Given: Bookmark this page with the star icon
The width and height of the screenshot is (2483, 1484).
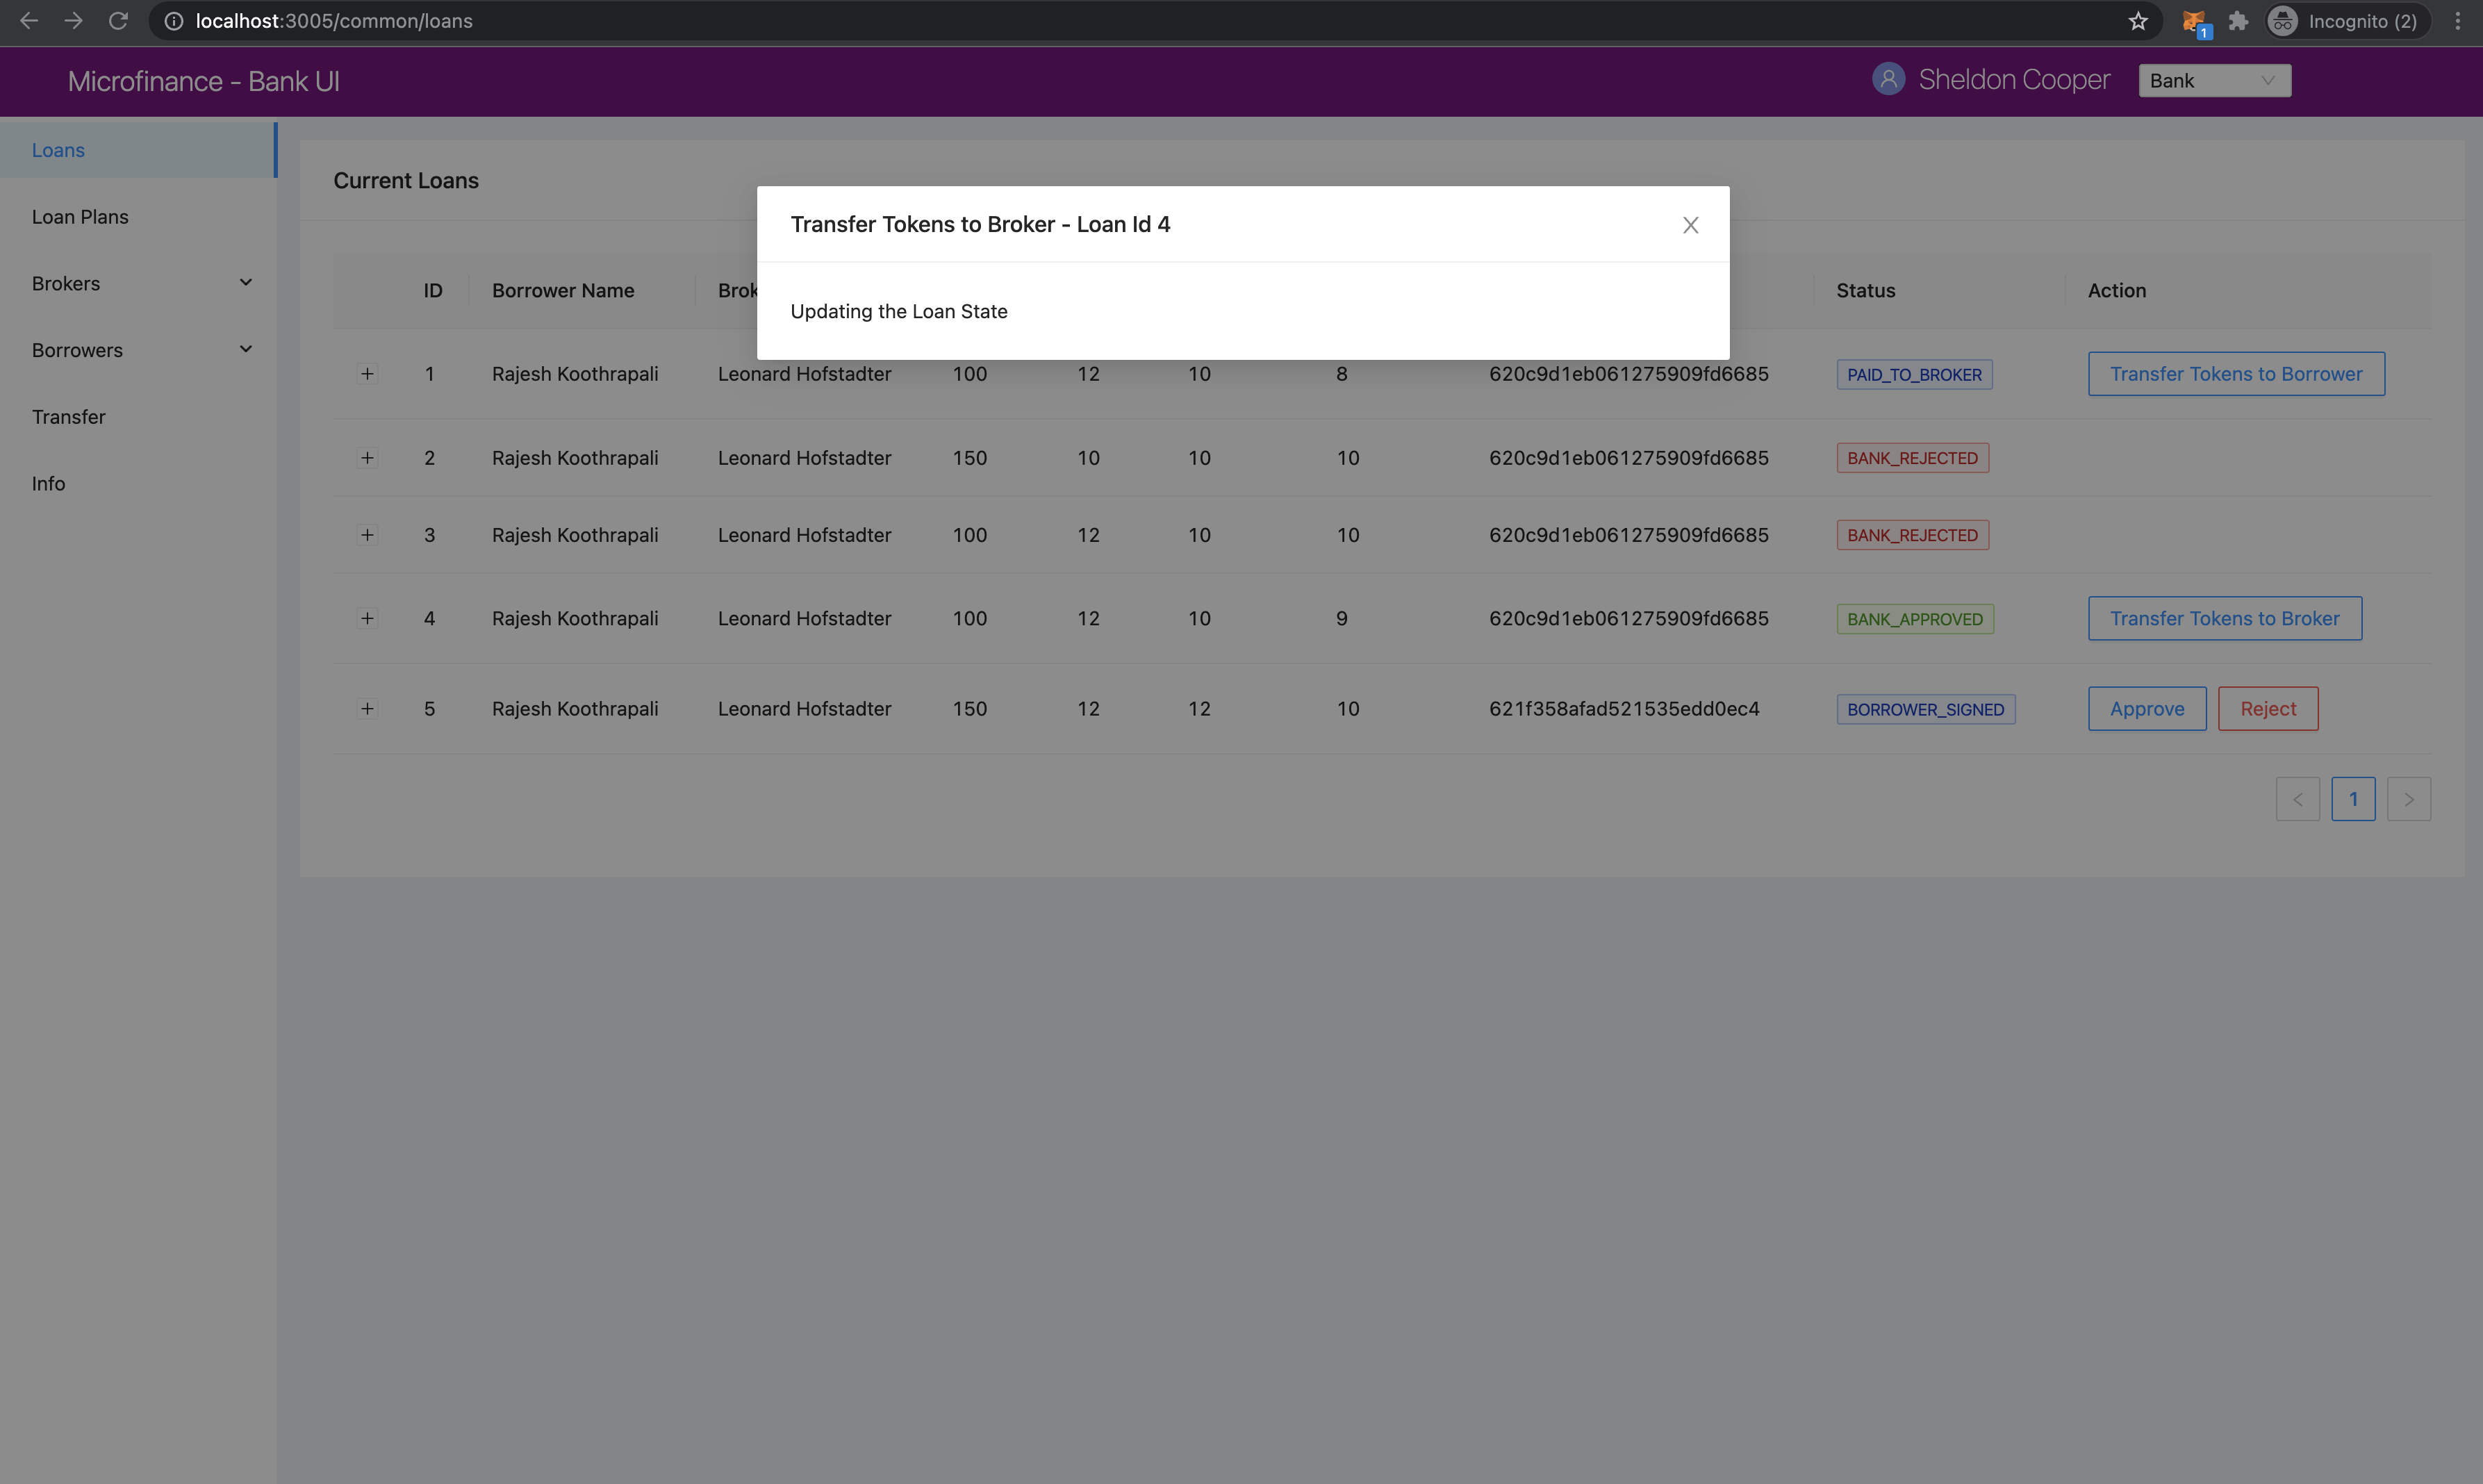Looking at the screenshot, I should point(2138,21).
